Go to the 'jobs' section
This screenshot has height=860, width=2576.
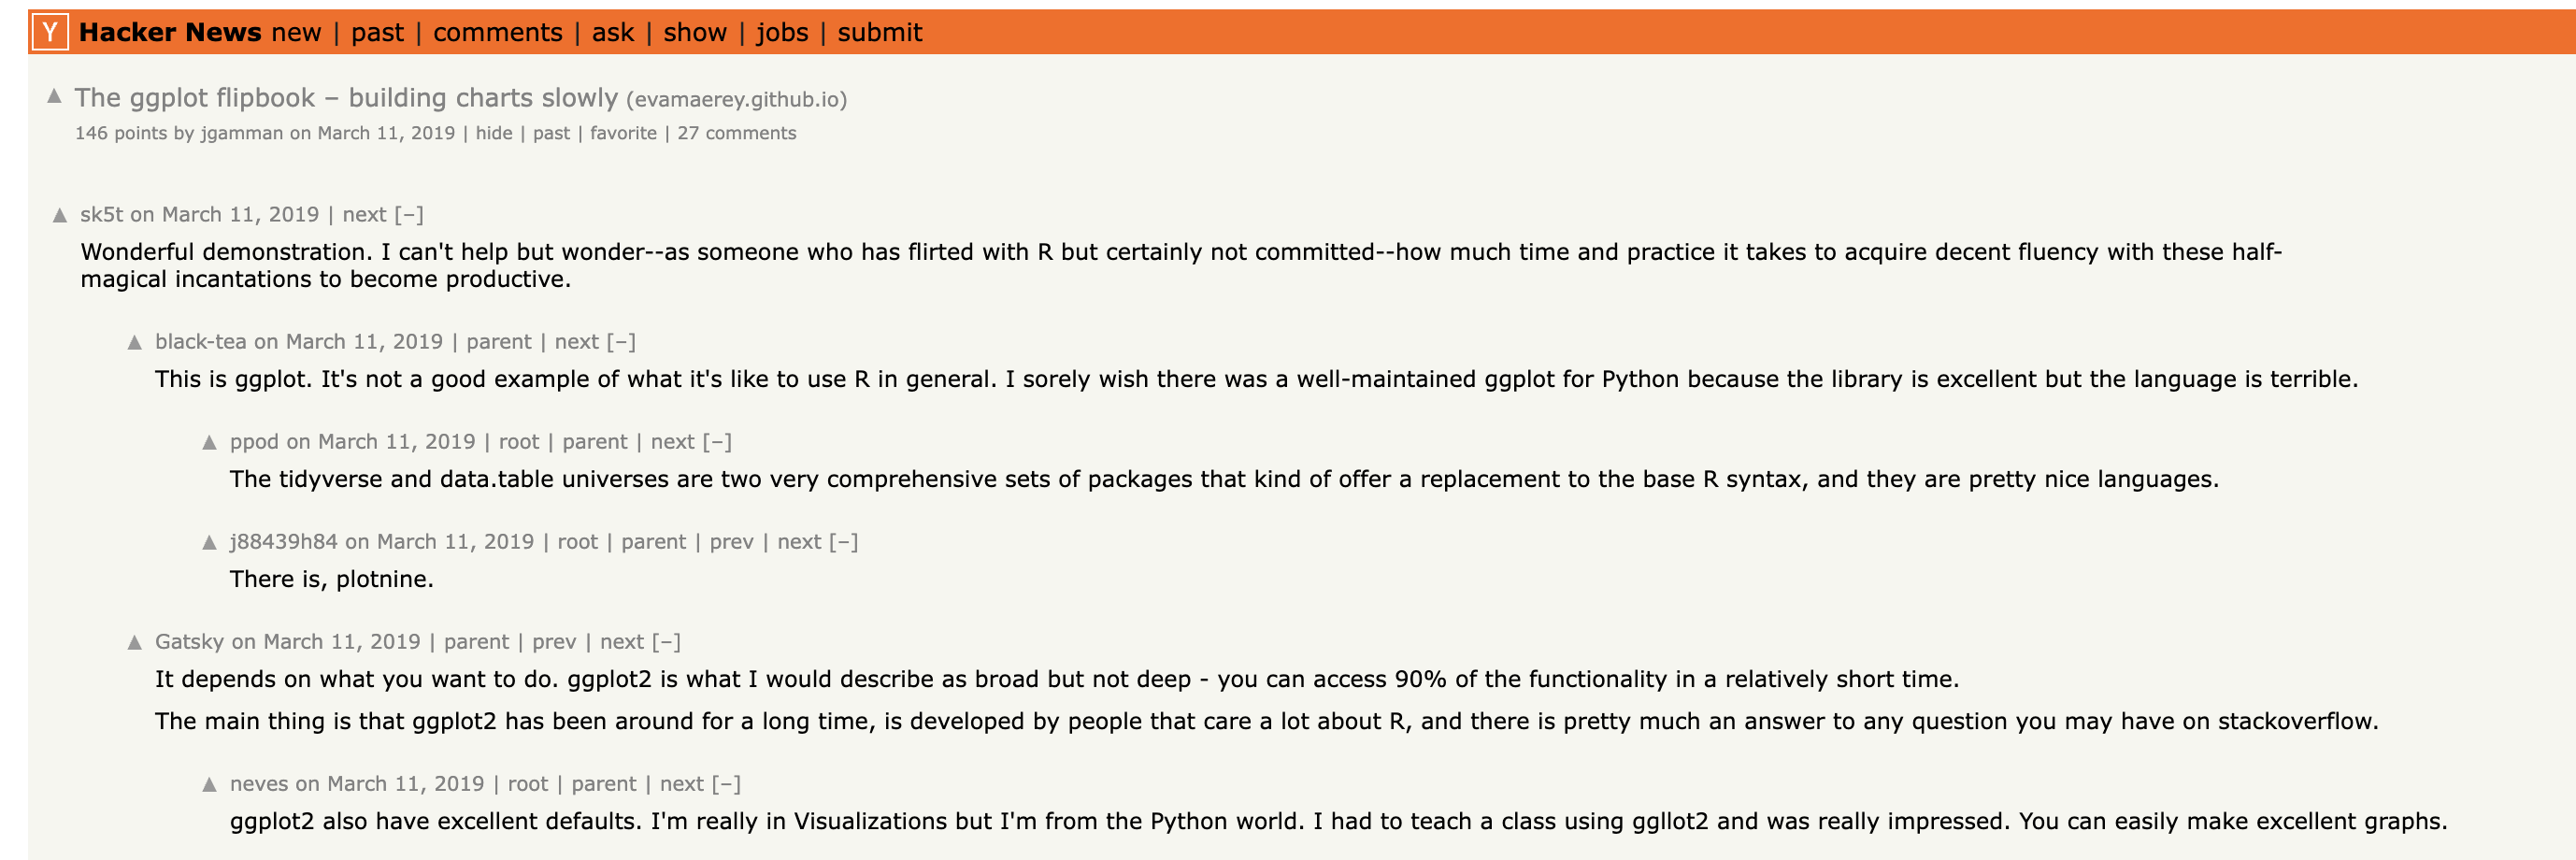[782, 33]
